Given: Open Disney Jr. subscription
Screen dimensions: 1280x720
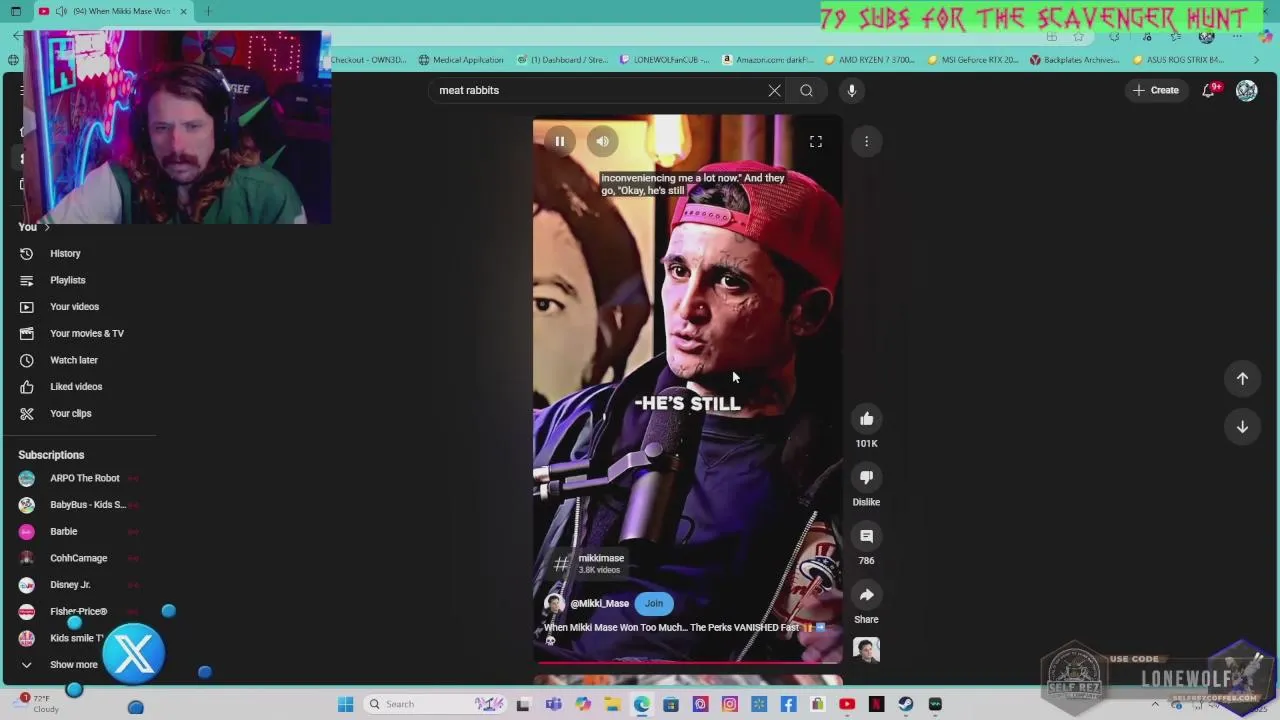Looking at the screenshot, I should tap(70, 584).
